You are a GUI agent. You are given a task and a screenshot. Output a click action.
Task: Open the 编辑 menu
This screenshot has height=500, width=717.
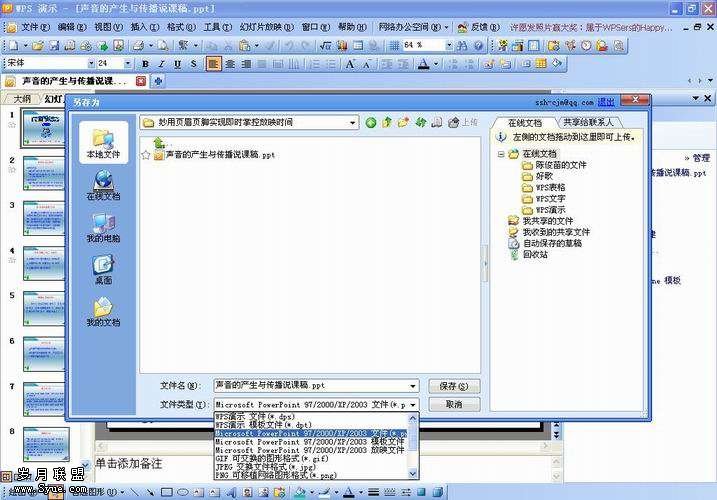click(x=72, y=27)
